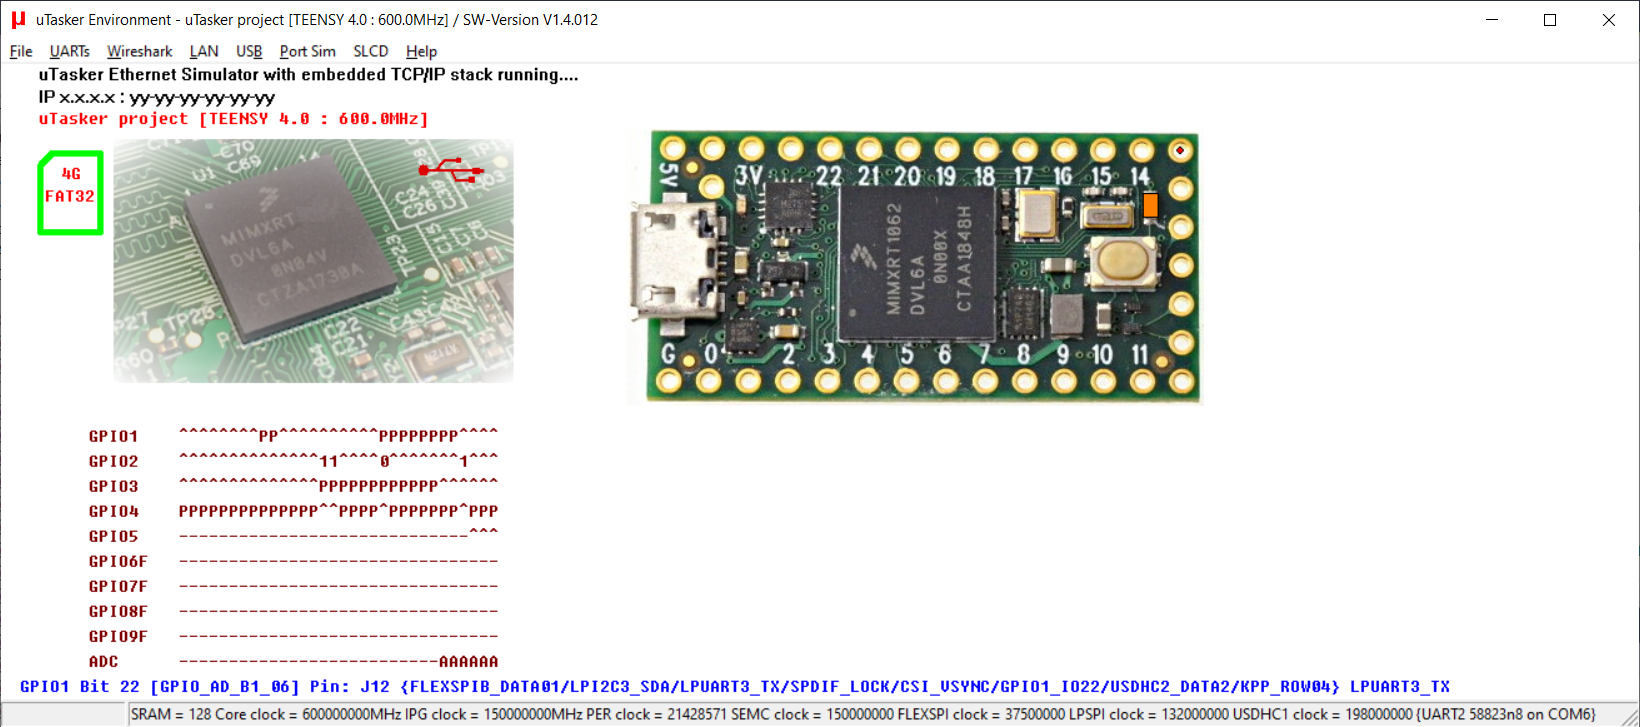Toggle pin 14 pad on the board

pos(1141,149)
